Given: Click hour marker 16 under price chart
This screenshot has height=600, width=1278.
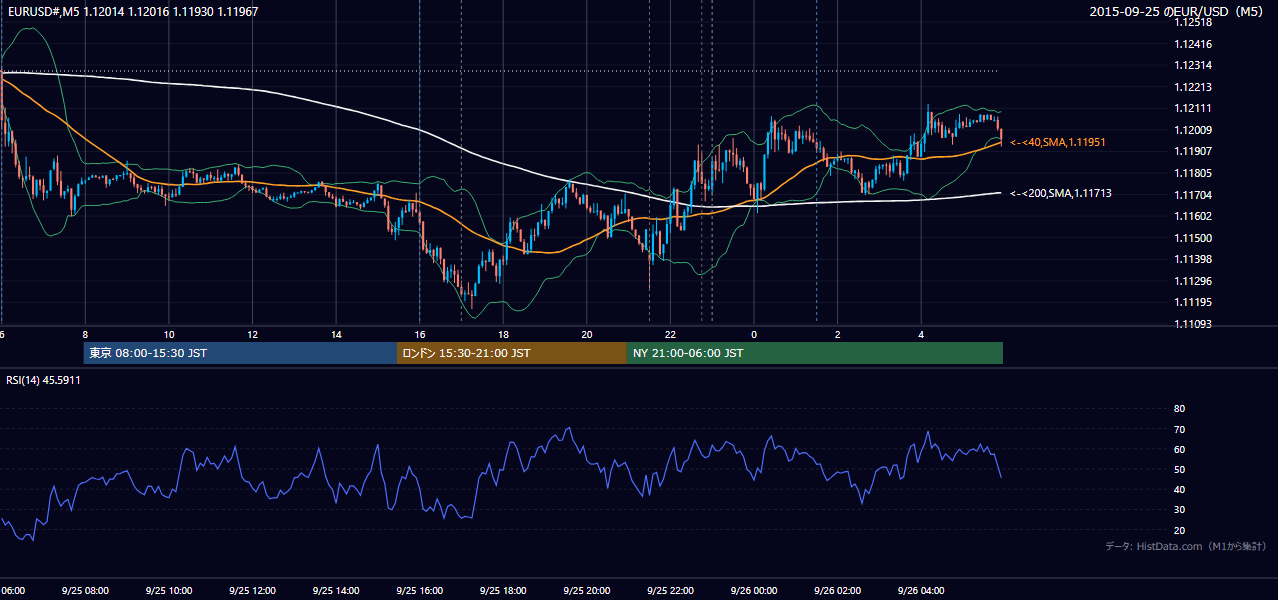Looking at the screenshot, I should 420,334.
